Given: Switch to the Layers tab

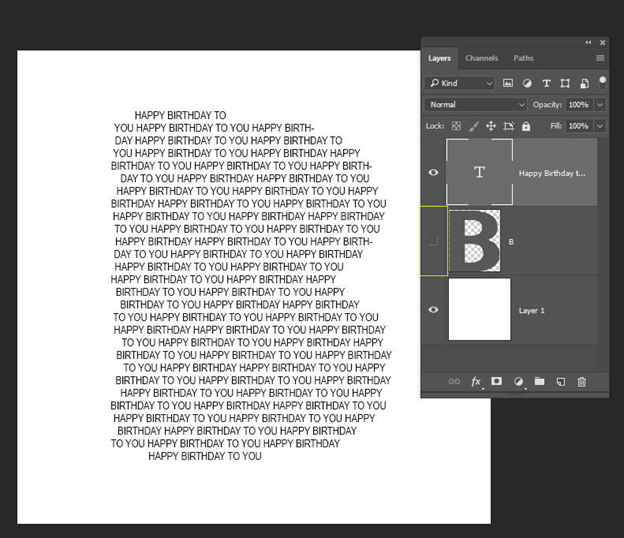Looking at the screenshot, I should (439, 58).
